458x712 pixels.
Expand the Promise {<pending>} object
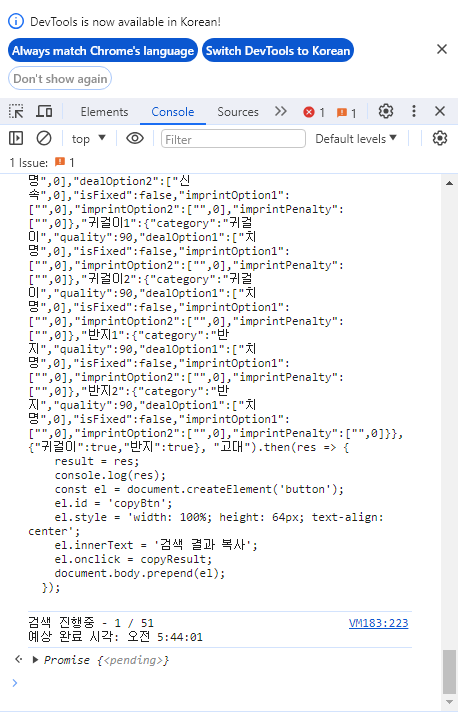[35, 660]
